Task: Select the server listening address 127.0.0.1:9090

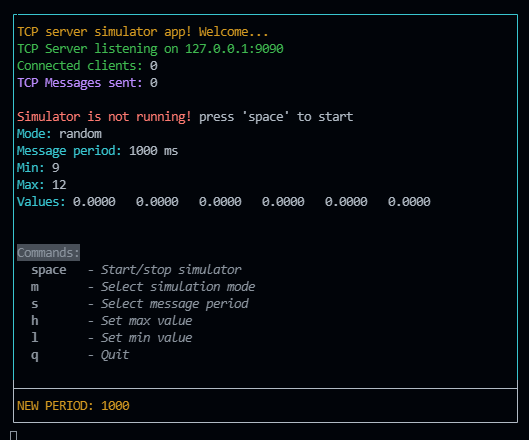Action: pos(234,49)
